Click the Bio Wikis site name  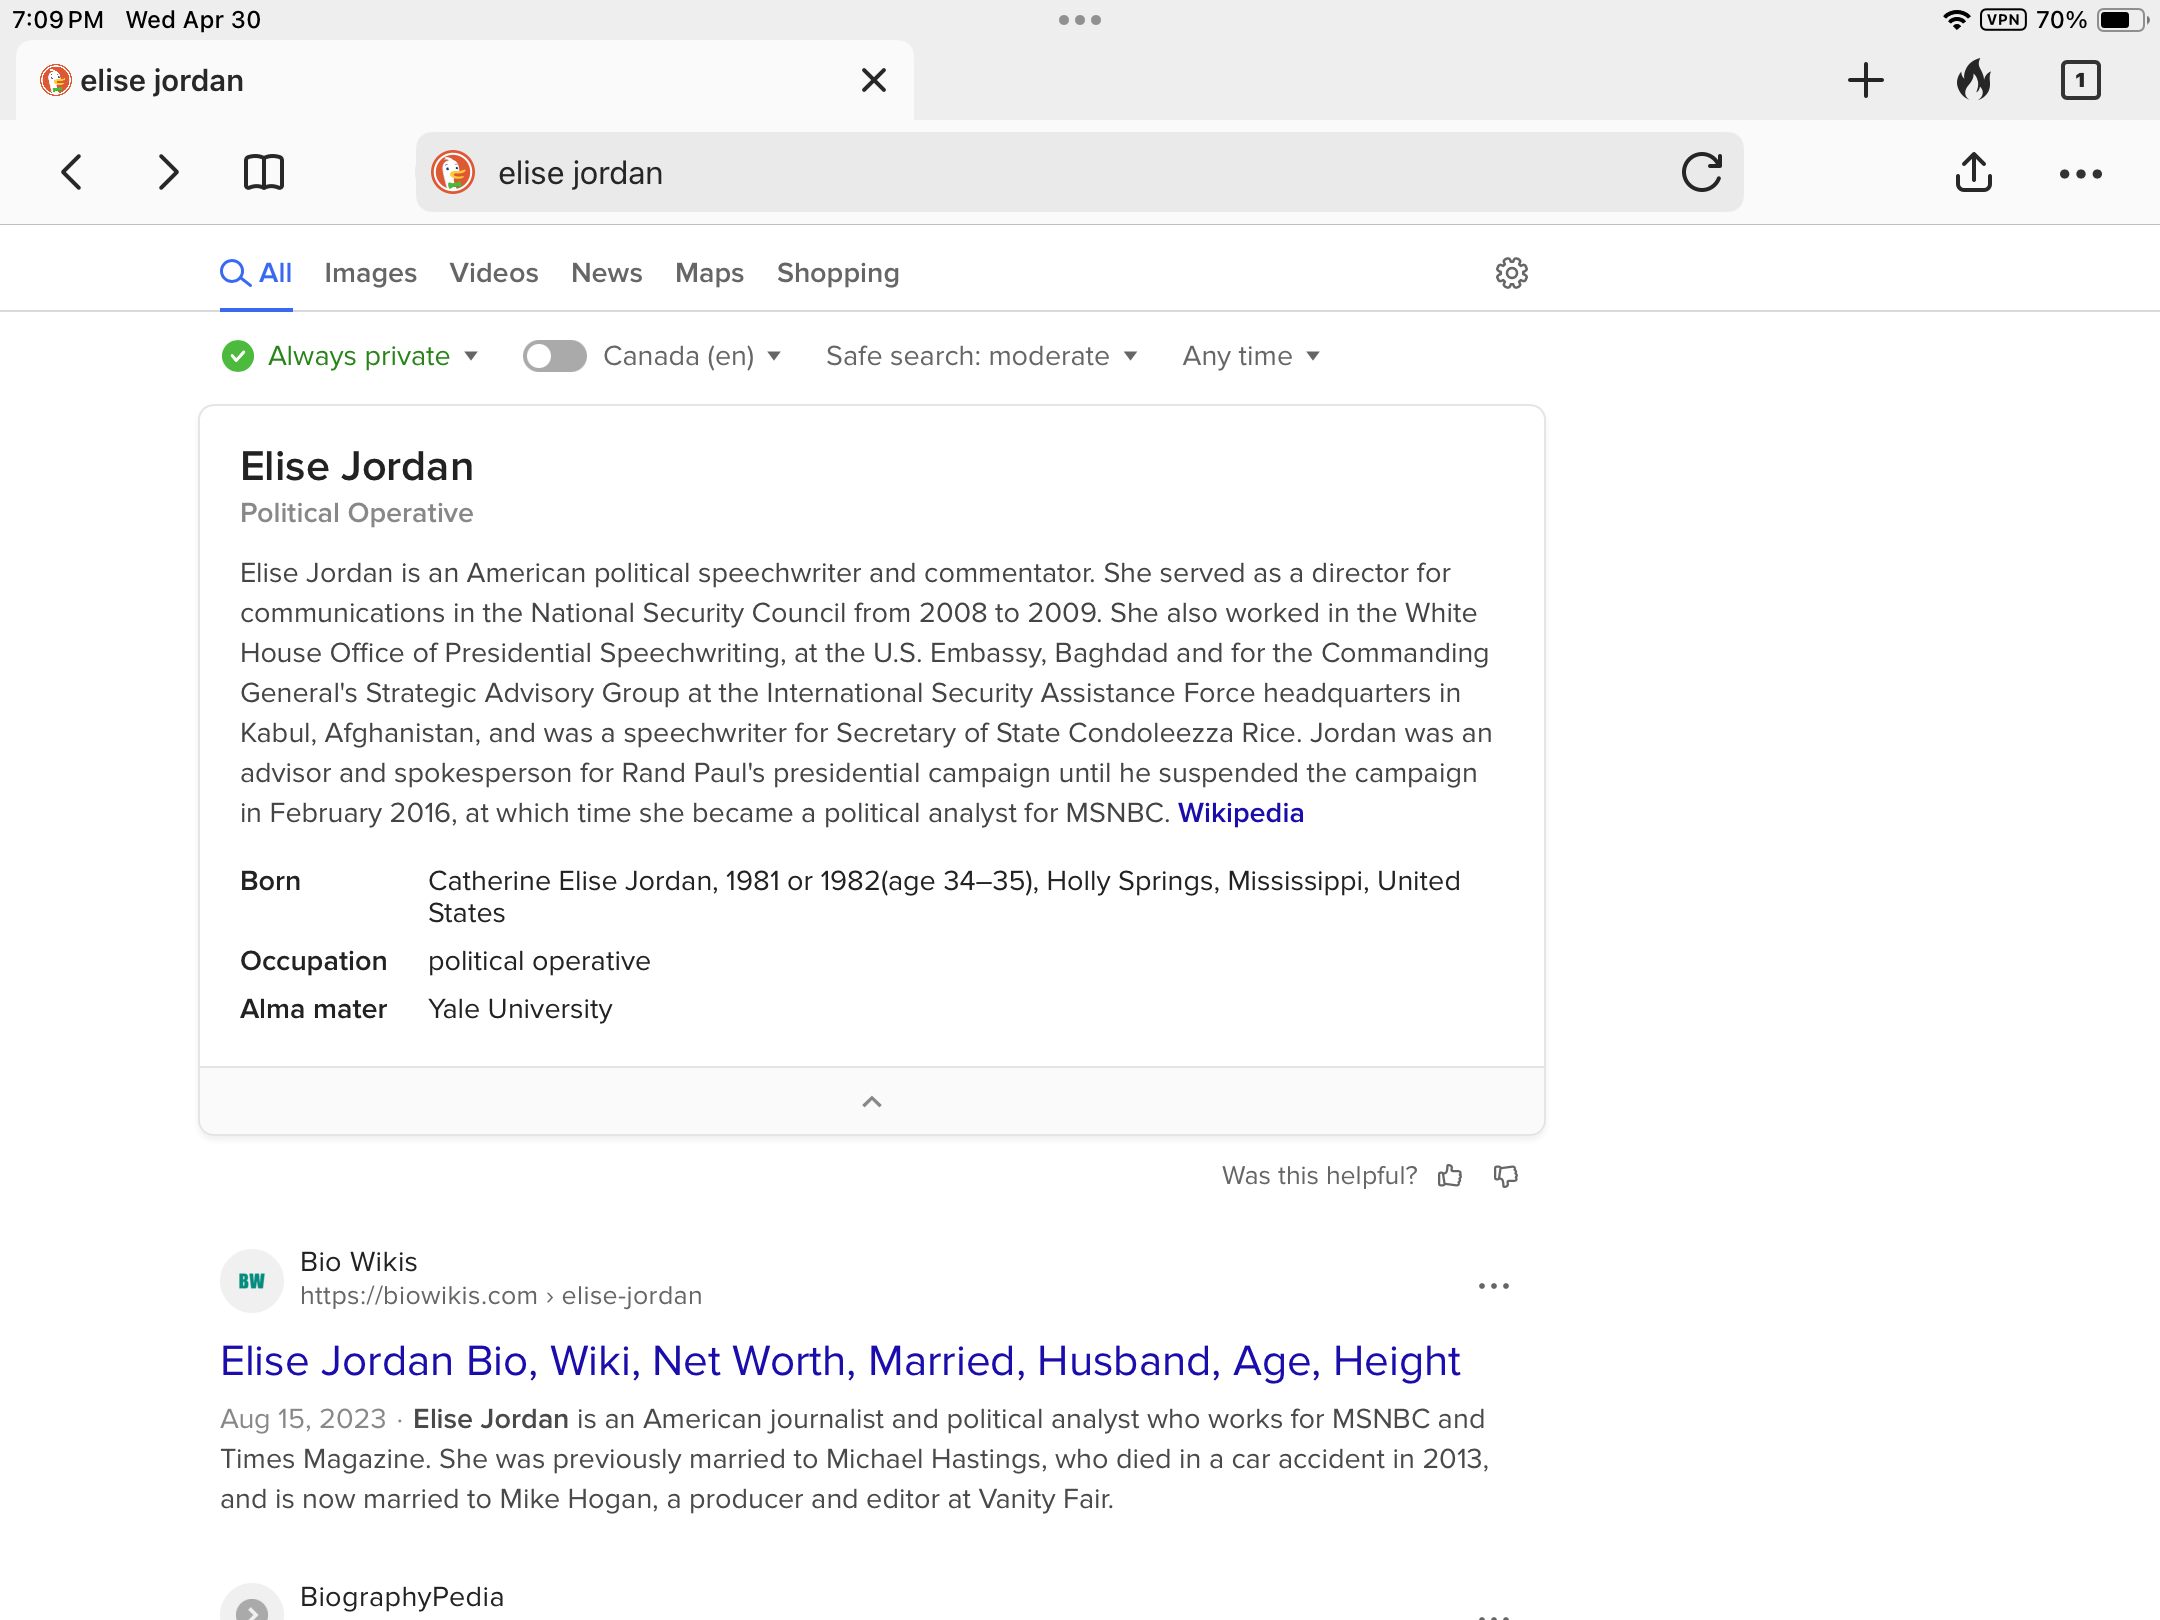tap(359, 1262)
